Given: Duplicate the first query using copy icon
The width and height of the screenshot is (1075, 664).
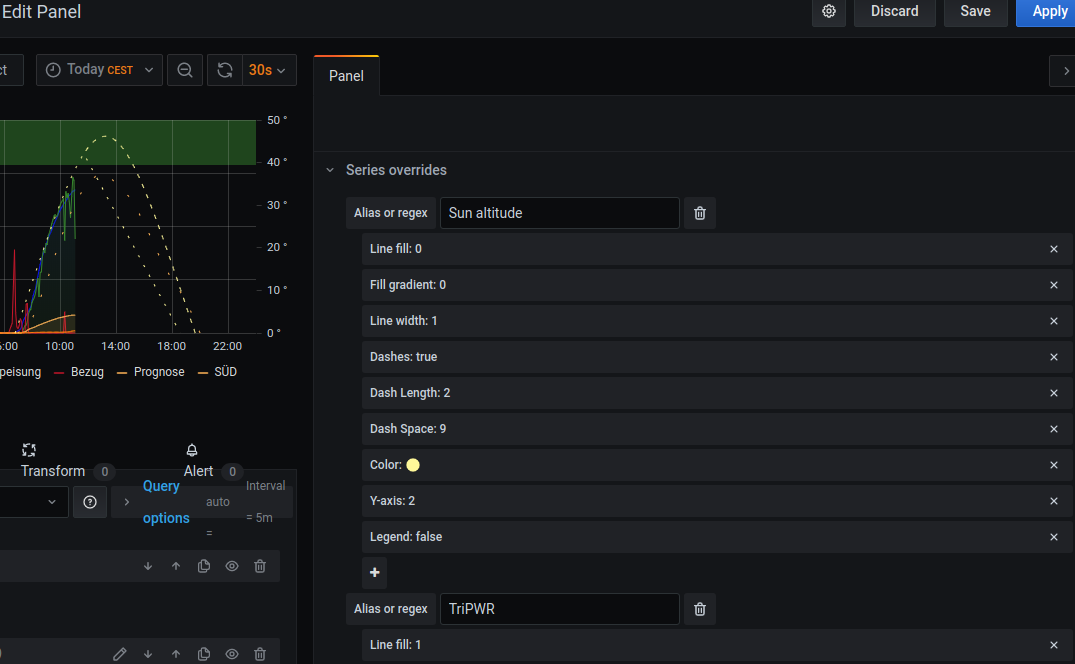Looking at the screenshot, I should 204,566.
